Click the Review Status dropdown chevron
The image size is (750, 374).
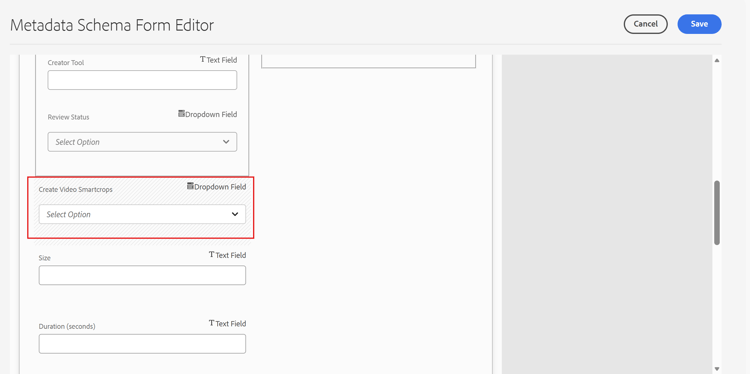point(226,142)
